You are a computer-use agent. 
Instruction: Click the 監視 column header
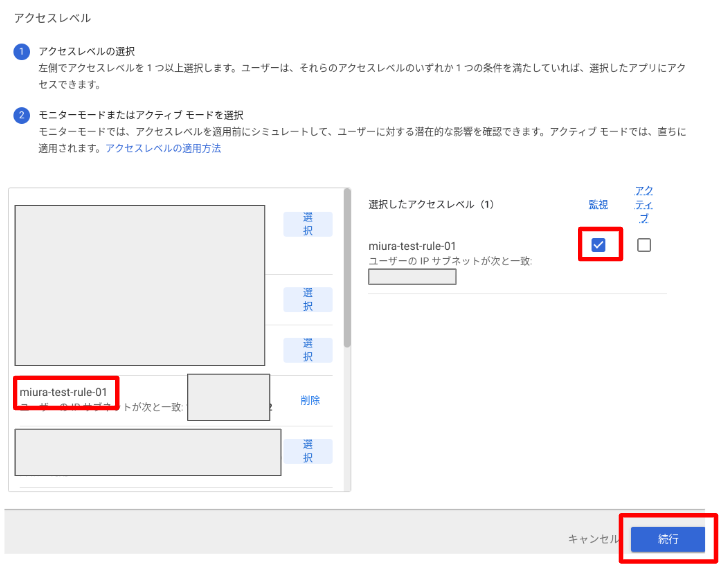point(598,205)
